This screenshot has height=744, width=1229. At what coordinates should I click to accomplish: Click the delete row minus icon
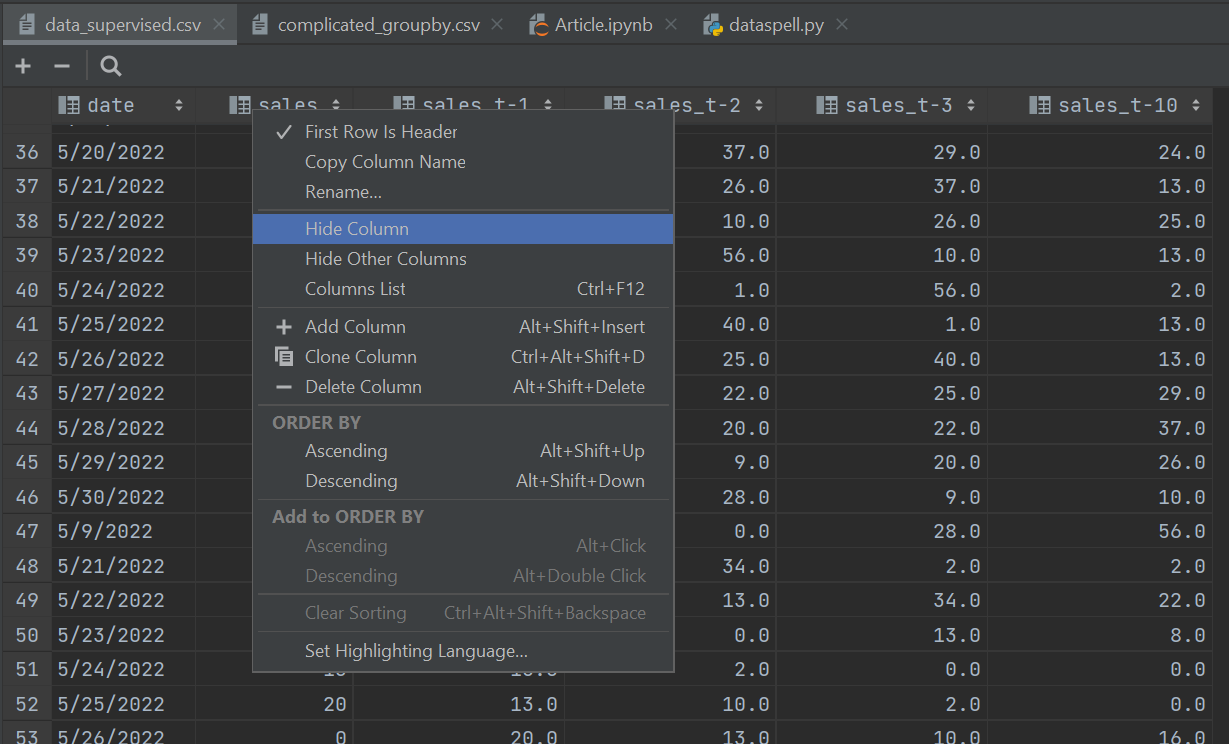click(x=61, y=66)
